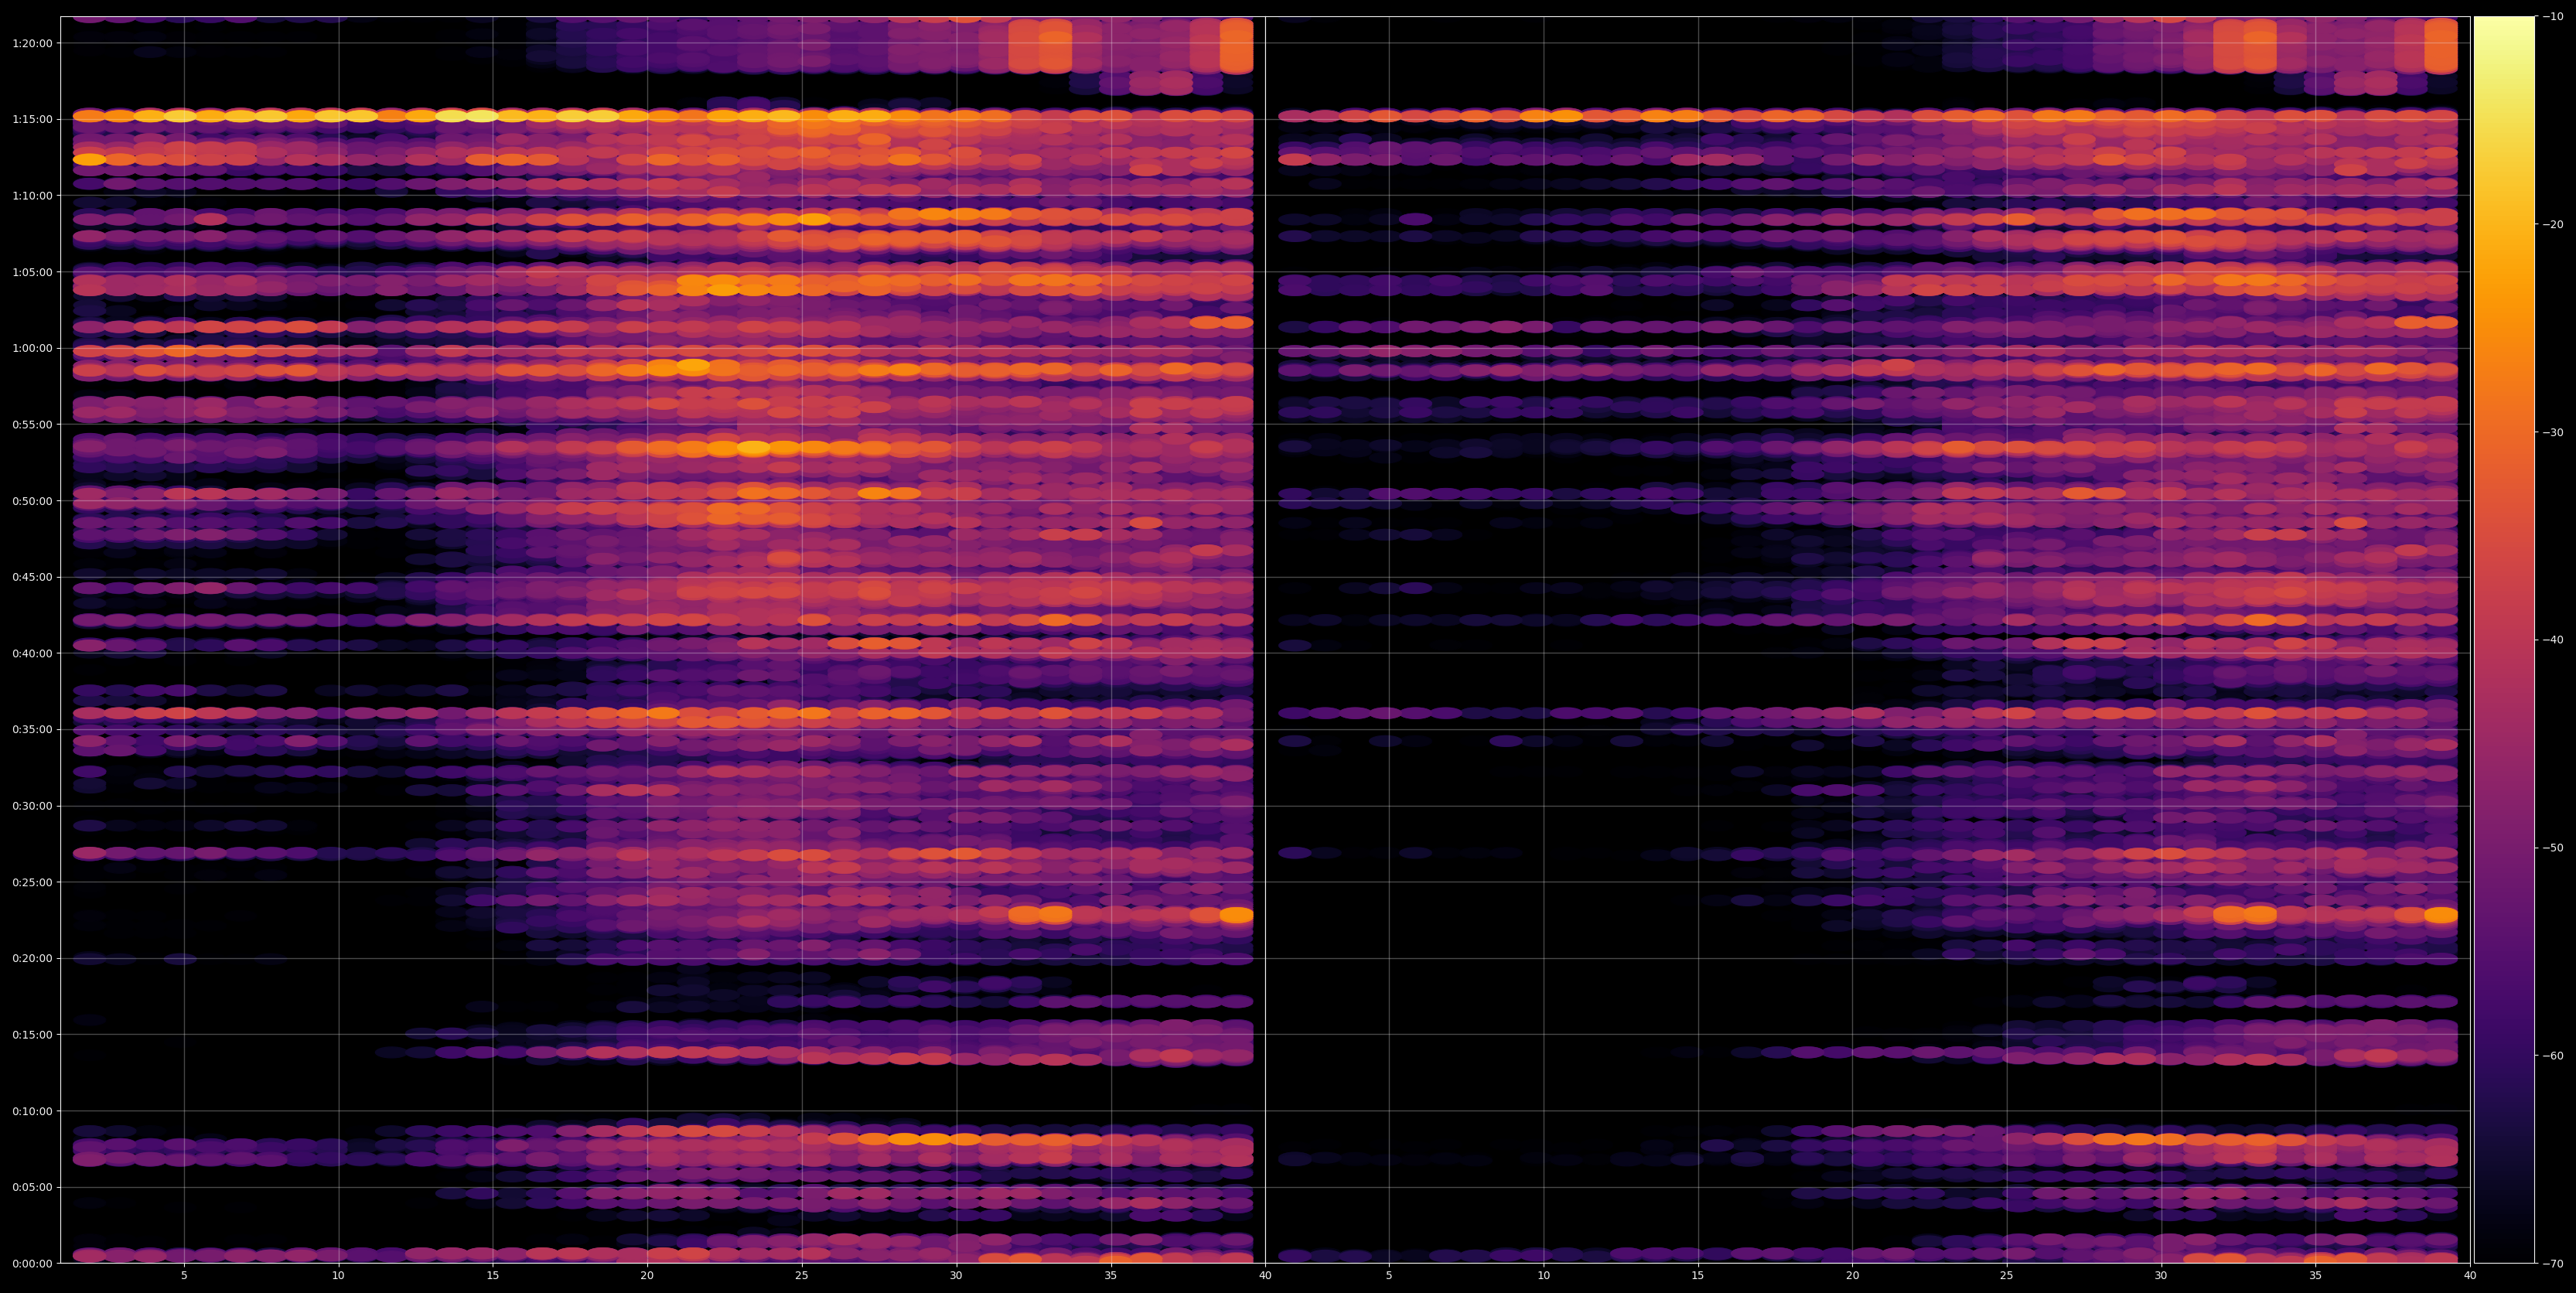The width and height of the screenshot is (2576, 1293).
Task: Click the 0:35:00 time axis label
Action: (32, 729)
